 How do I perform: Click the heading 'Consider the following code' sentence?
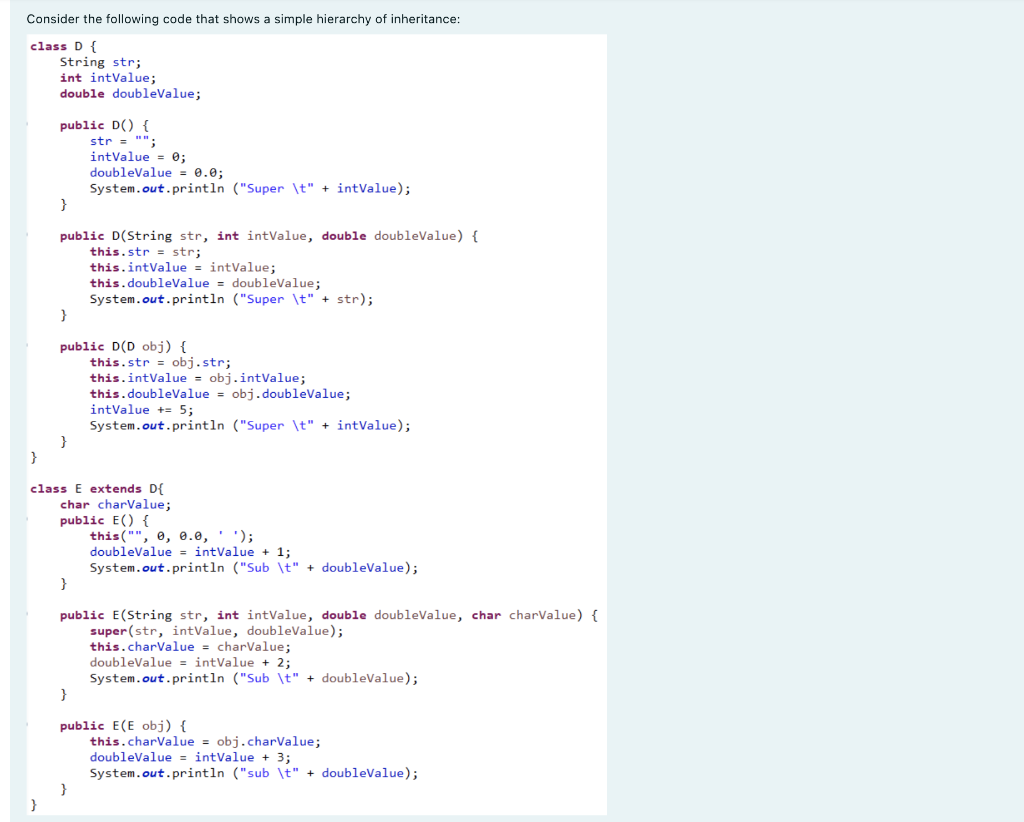click(x=243, y=19)
